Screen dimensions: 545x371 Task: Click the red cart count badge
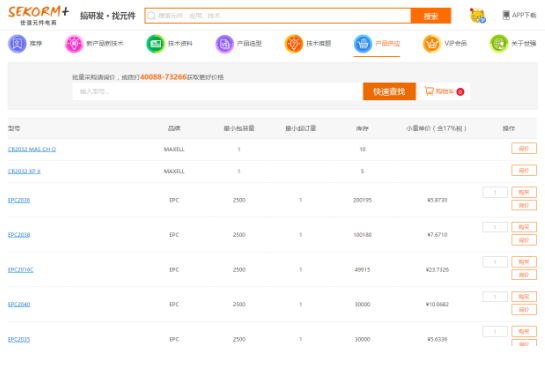(460, 92)
